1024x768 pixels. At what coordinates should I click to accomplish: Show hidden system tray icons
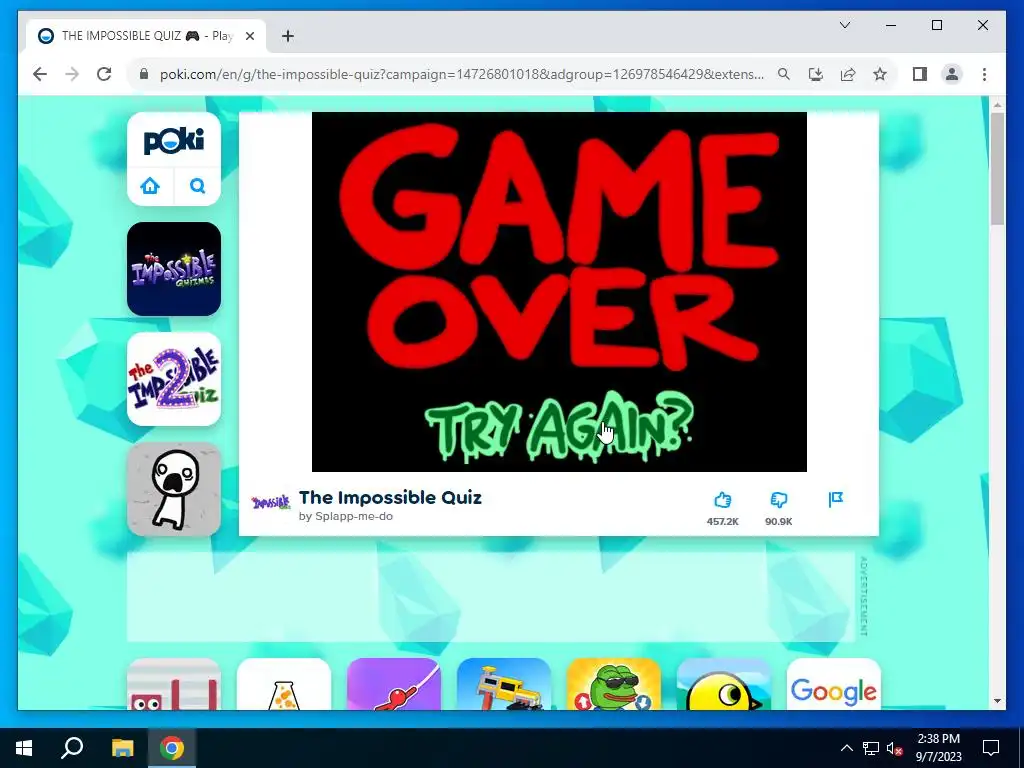[846, 748]
